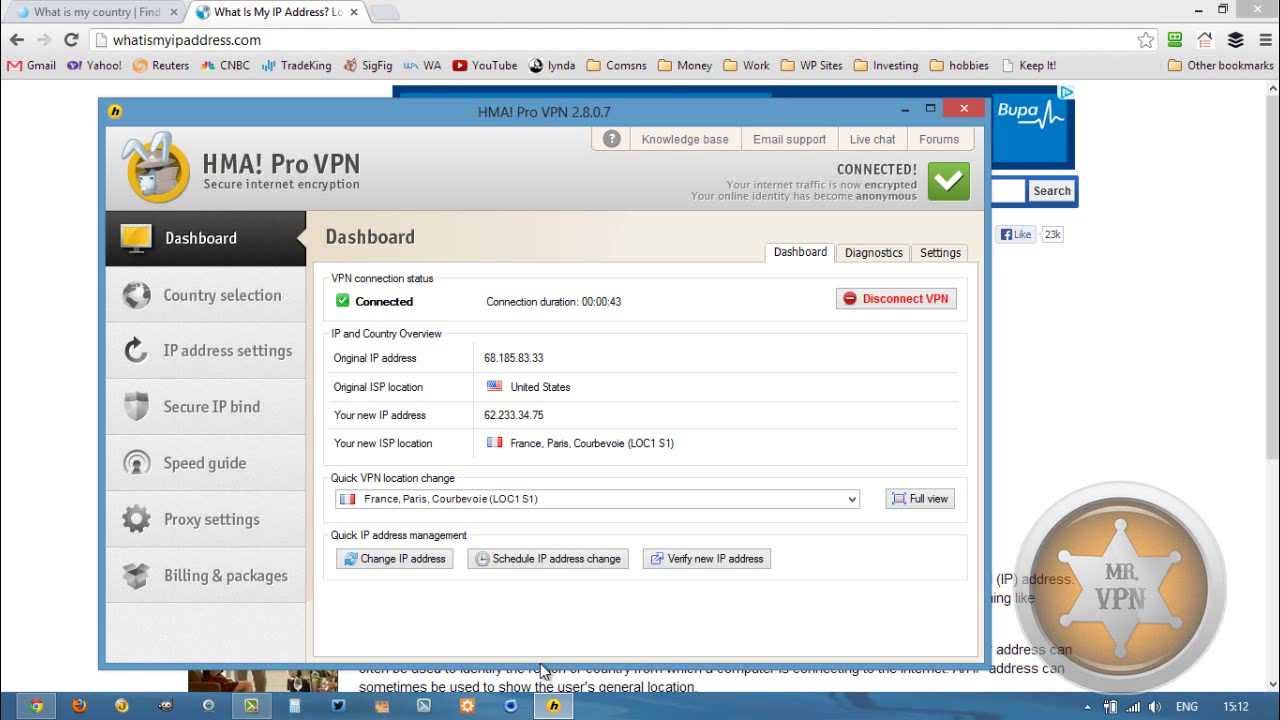
Task: Close the 'What Is My IP Address' tab
Action: 355,12
